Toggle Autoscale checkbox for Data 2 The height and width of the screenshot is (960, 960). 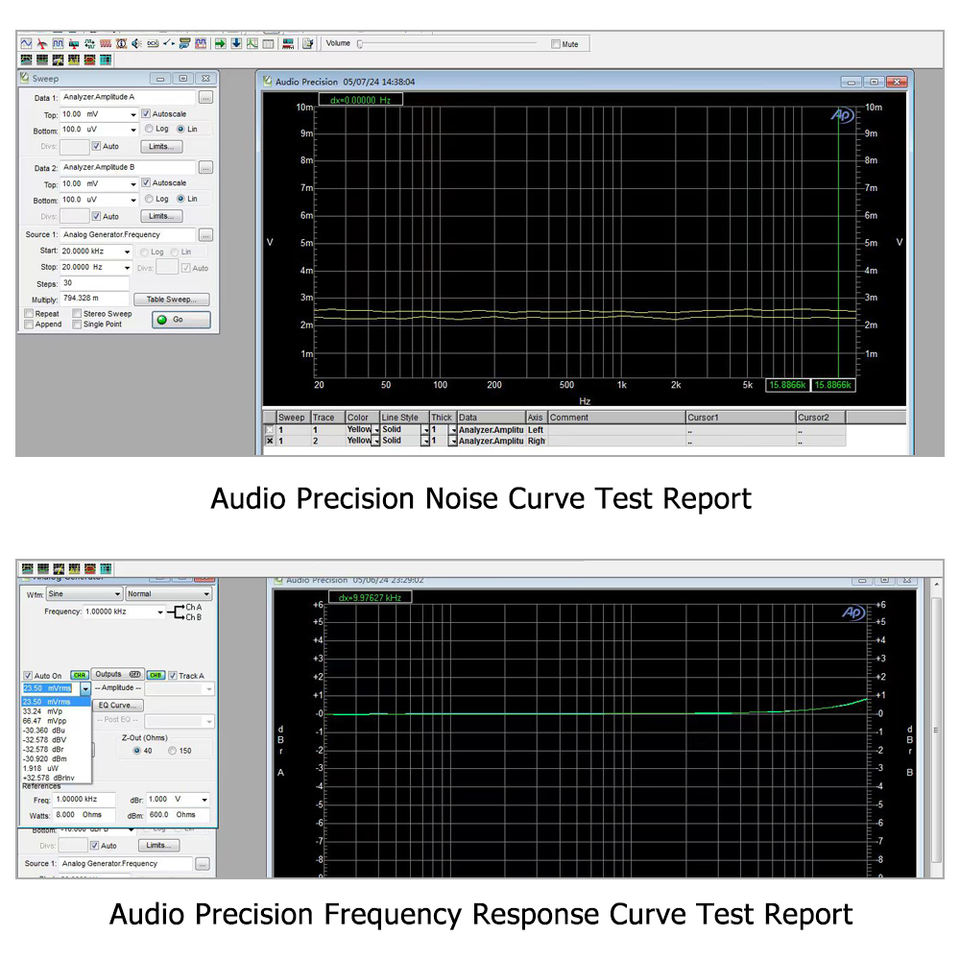pyautogui.click(x=146, y=182)
